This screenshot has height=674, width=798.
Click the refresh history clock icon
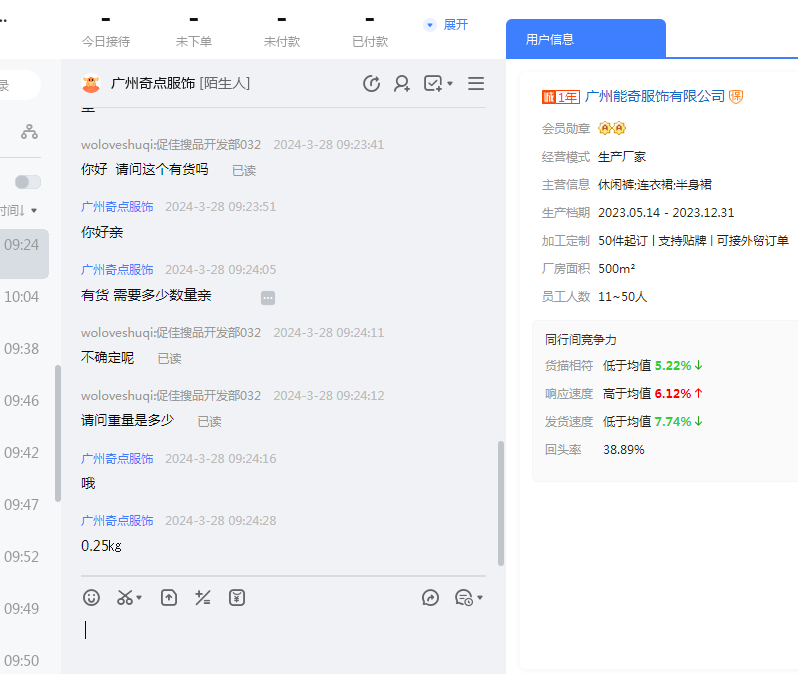point(371,84)
